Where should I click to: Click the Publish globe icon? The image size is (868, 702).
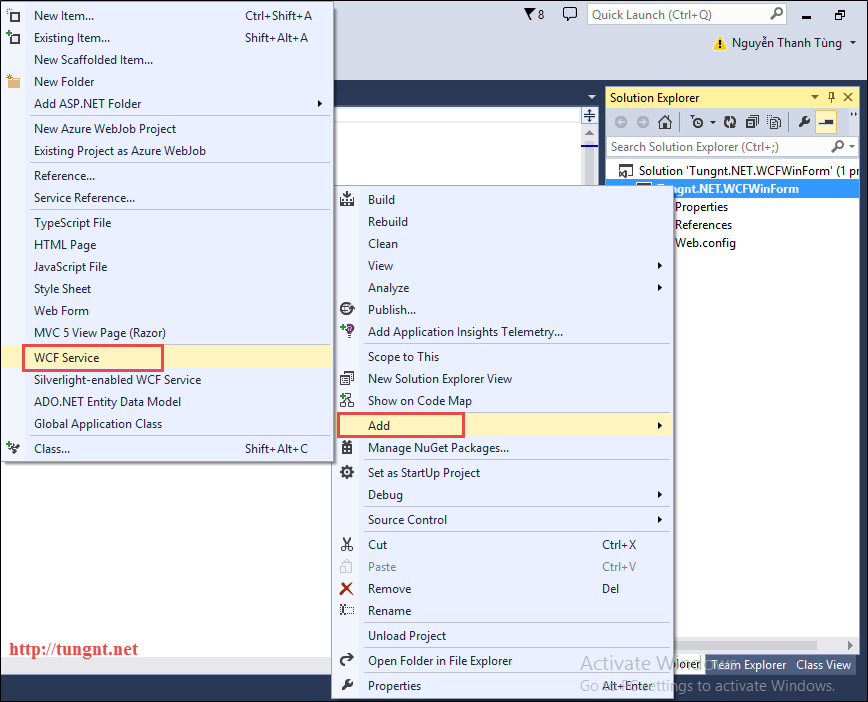click(347, 309)
